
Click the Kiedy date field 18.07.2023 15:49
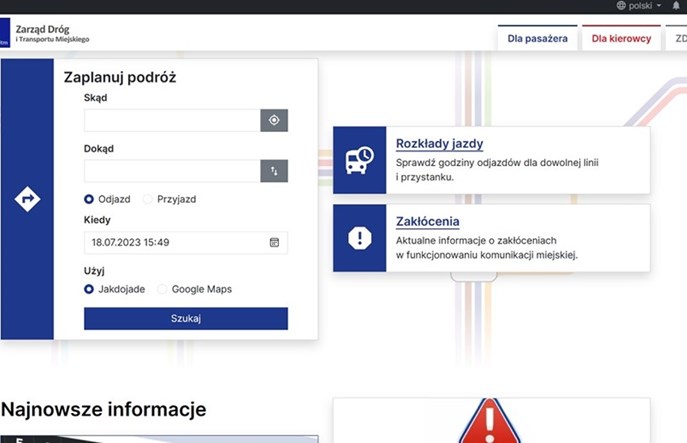click(186, 242)
